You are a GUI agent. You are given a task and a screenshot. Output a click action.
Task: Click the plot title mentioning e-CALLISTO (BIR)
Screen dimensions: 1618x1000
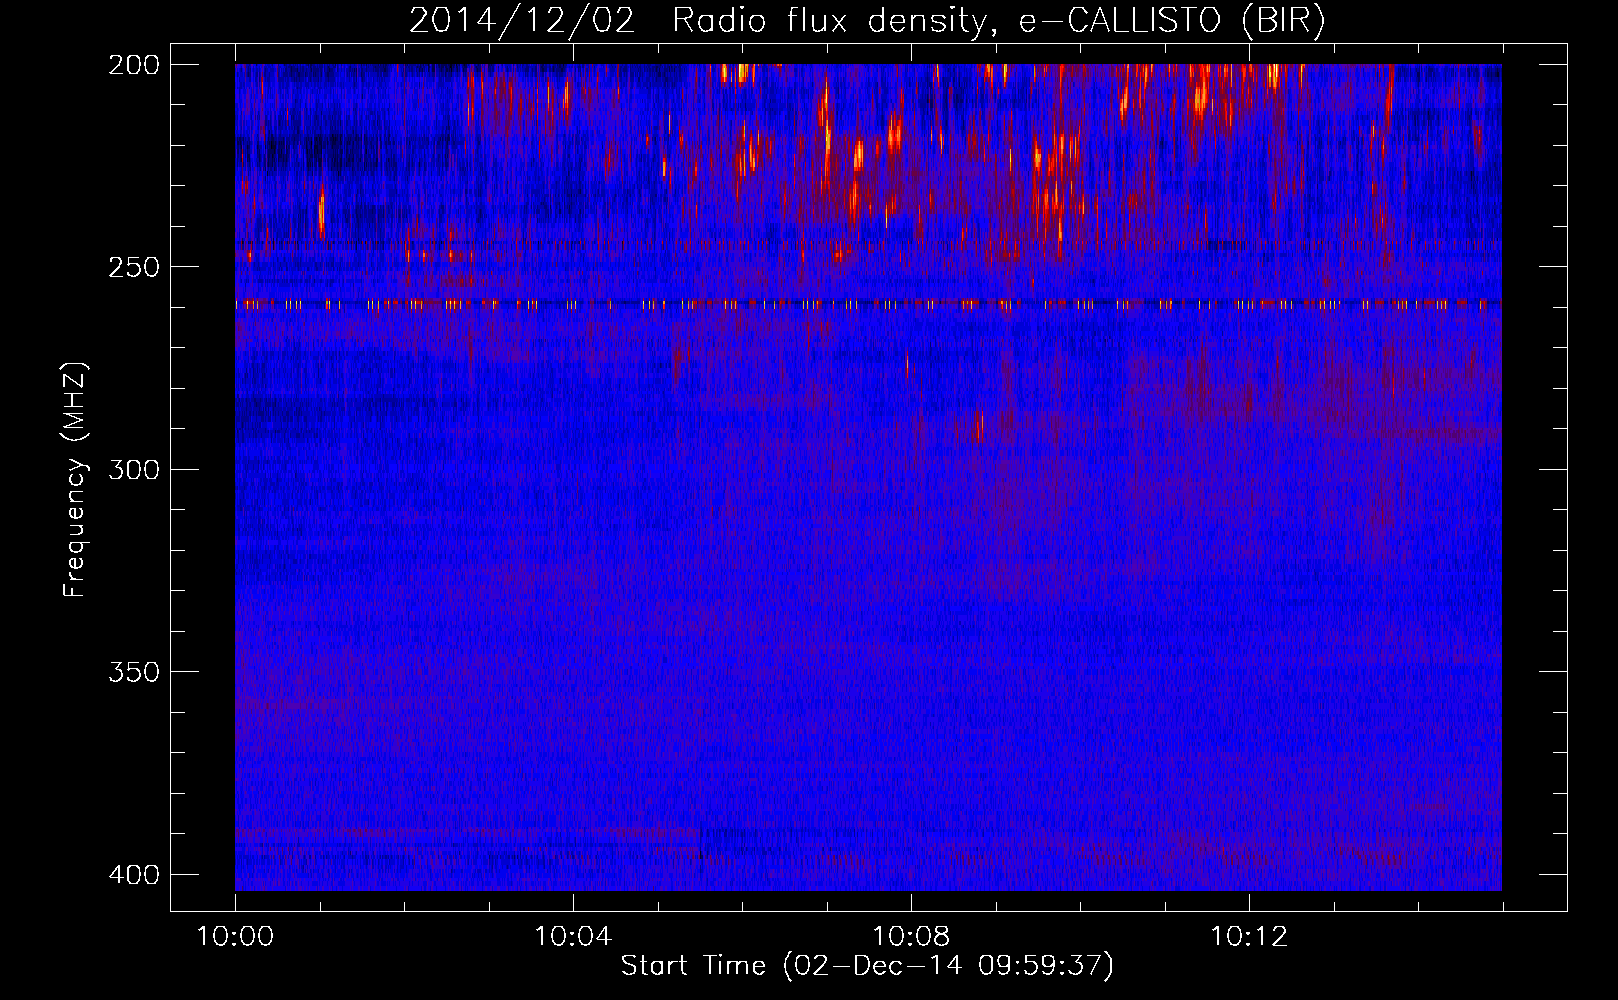pos(867,20)
